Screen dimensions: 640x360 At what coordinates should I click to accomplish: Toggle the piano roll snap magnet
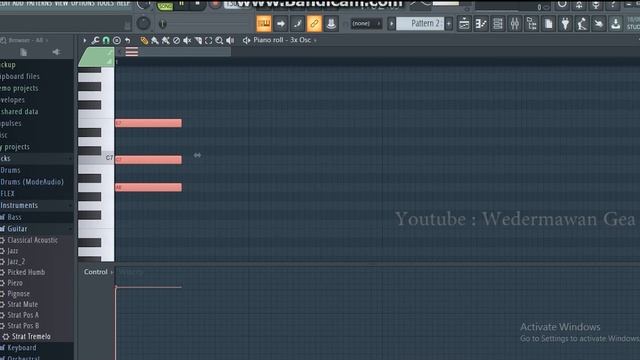106,40
